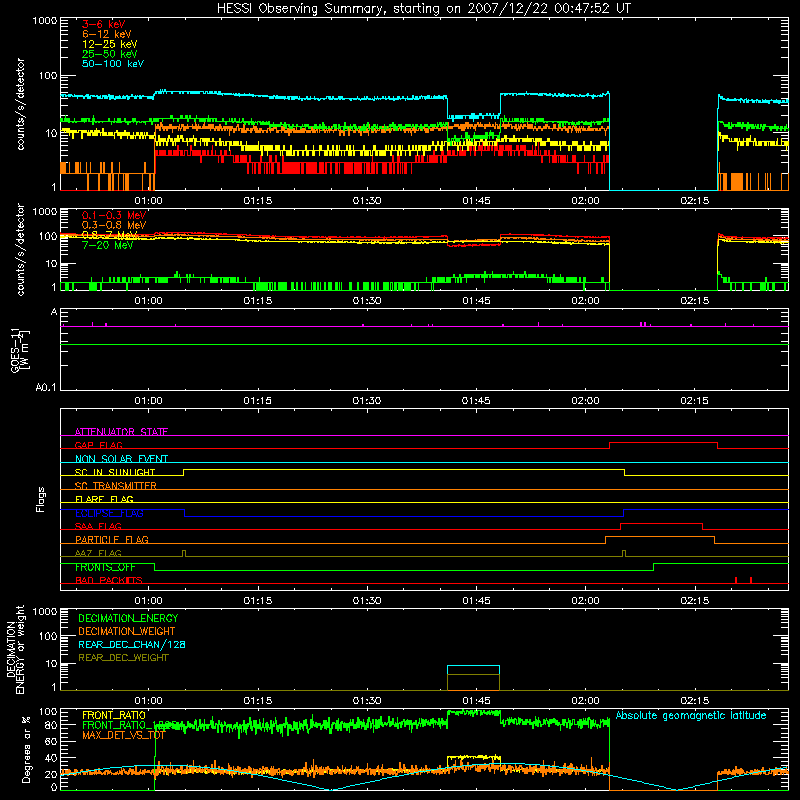The width and height of the screenshot is (800, 800).
Task: Click 01:15 tick under the decimation panel
Action: [x=258, y=701]
